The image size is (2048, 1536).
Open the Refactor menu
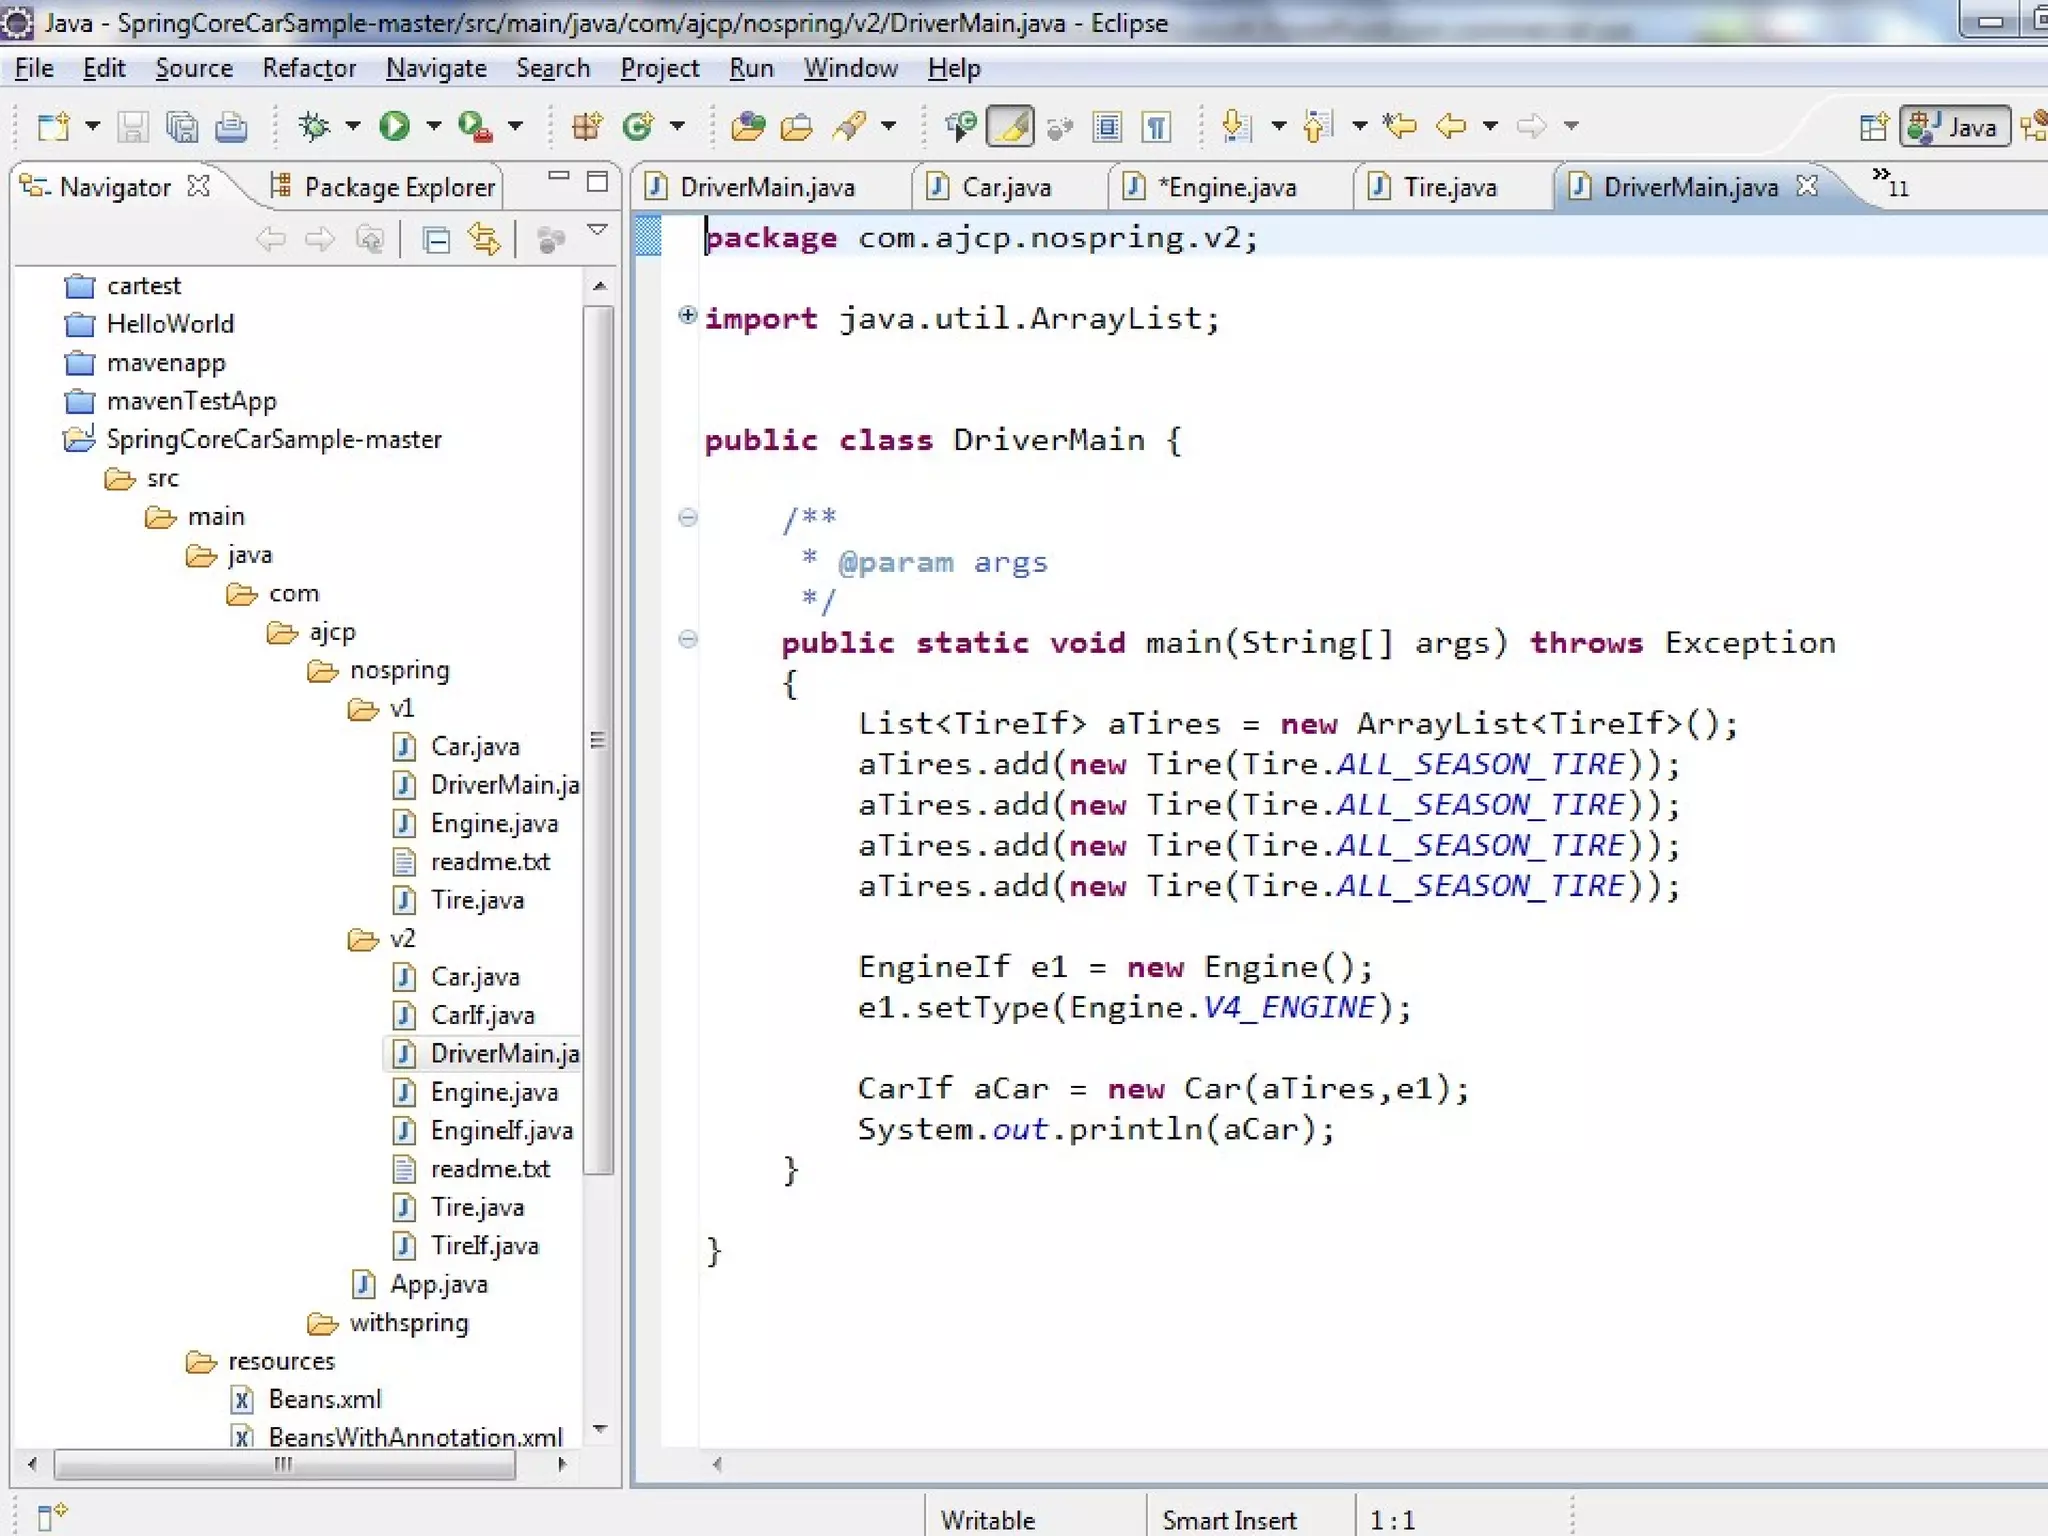pyautogui.click(x=309, y=68)
